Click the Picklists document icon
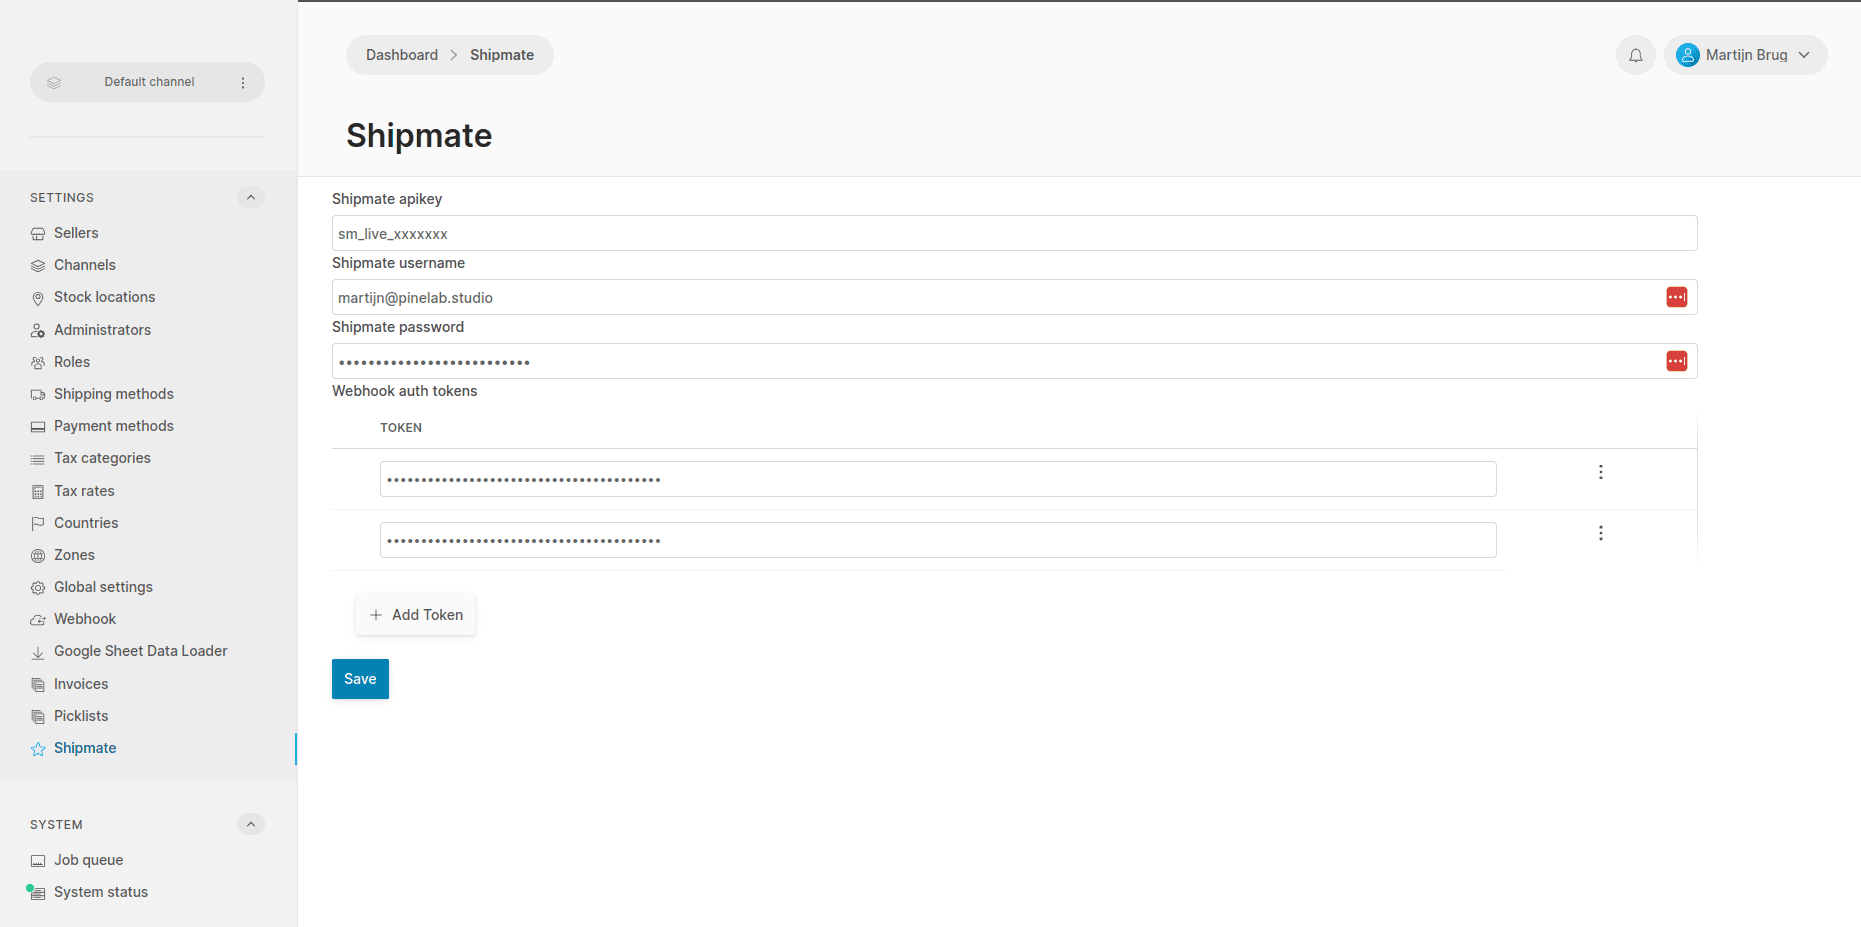Viewport: 1861px width, 927px height. pos(38,717)
